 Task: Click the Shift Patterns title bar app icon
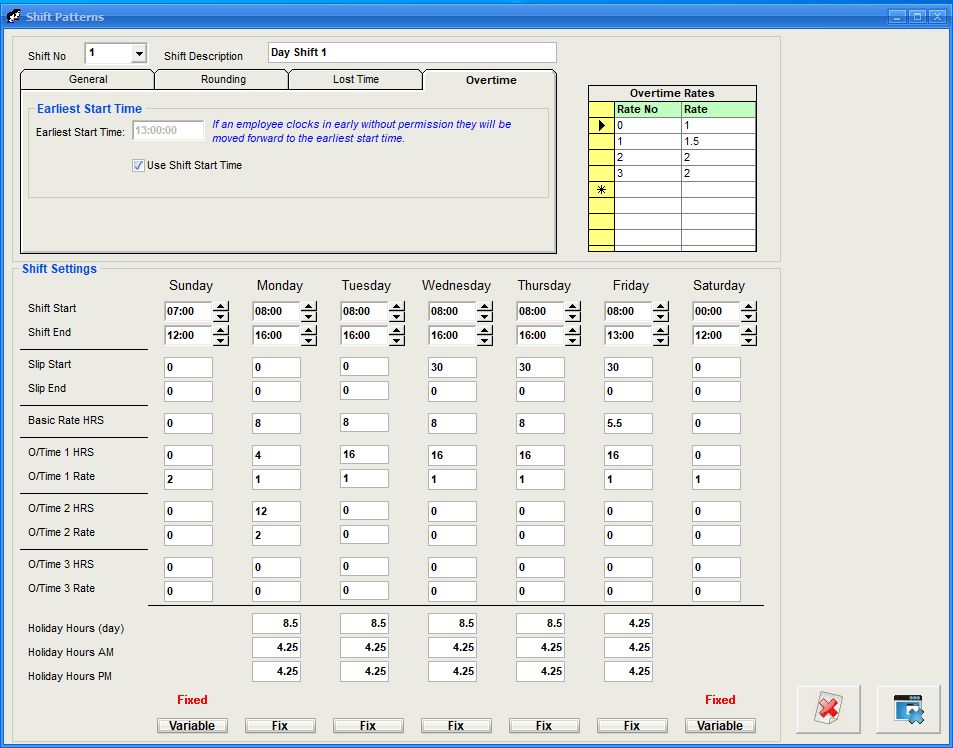[x=14, y=16]
